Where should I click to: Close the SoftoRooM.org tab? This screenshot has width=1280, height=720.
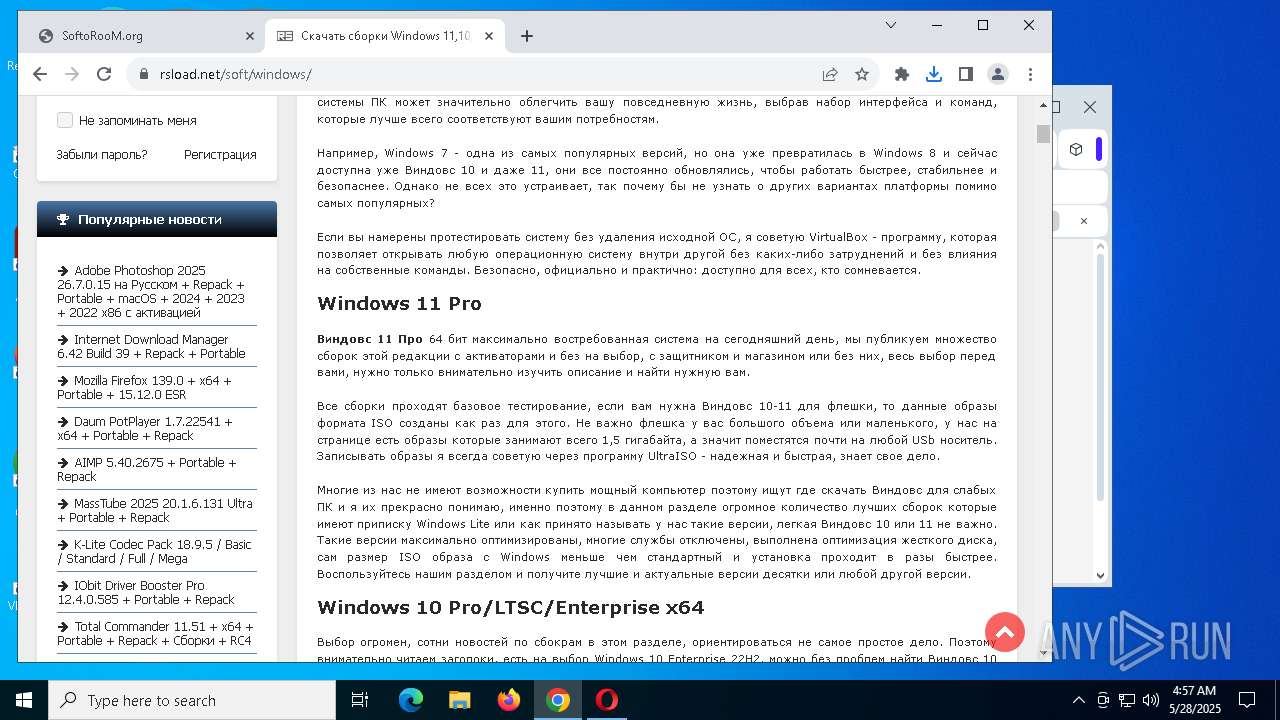(250, 36)
